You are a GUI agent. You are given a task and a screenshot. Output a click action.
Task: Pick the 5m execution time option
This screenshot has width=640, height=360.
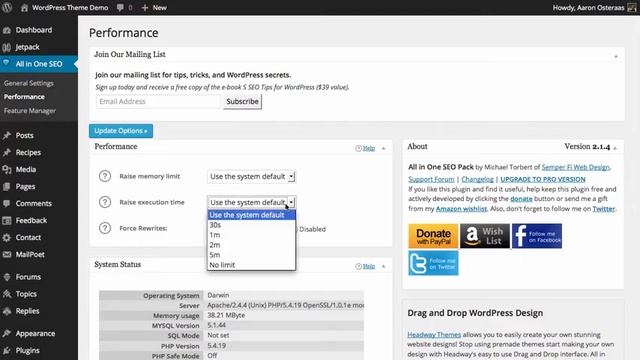[x=251, y=255]
